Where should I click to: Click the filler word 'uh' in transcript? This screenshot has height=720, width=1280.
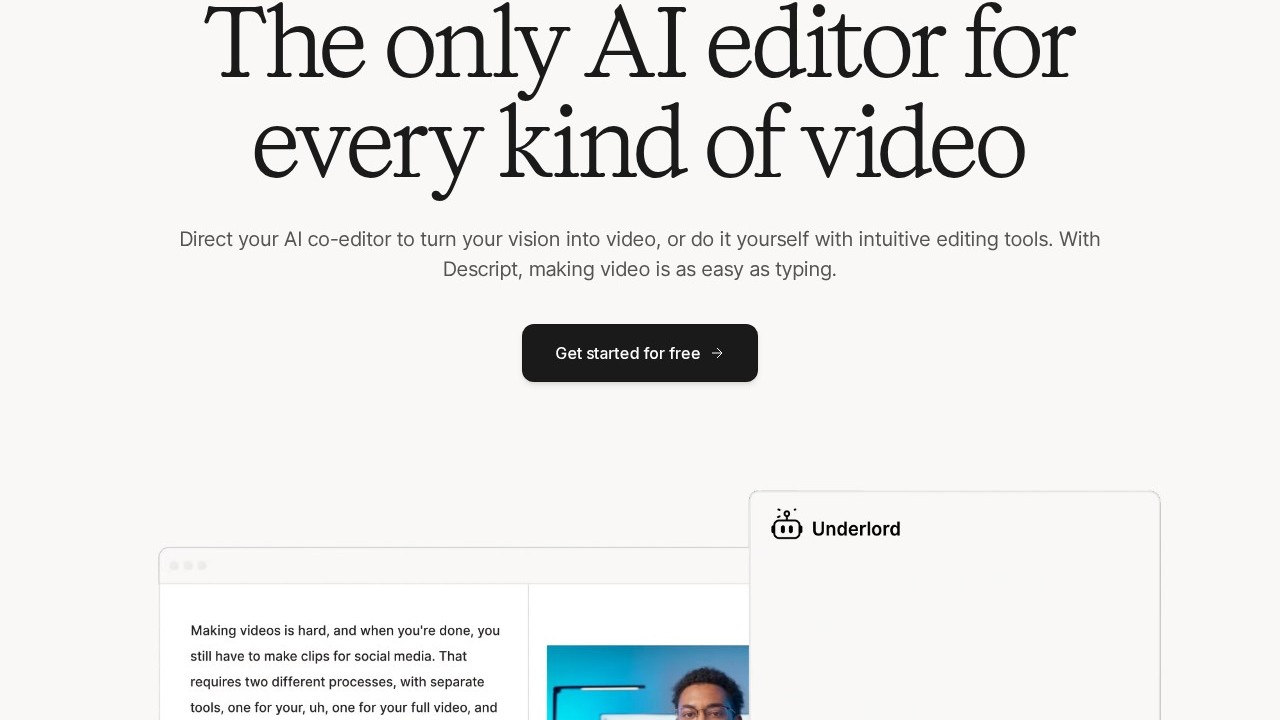coord(317,708)
